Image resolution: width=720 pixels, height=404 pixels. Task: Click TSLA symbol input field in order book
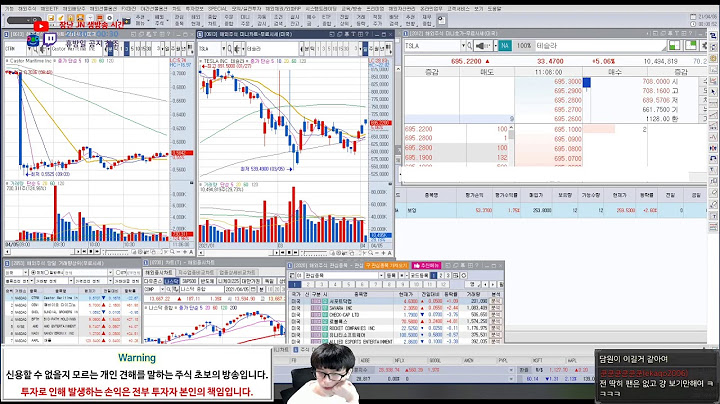[432, 46]
